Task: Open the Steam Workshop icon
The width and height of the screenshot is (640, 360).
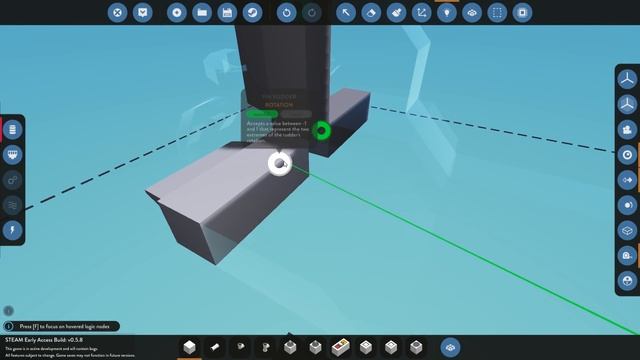Action: pos(253,13)
